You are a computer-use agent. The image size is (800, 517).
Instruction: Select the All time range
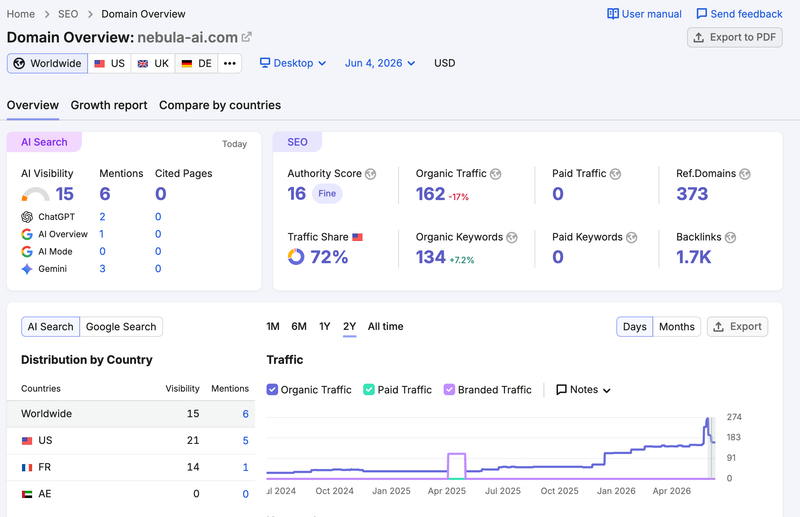[x=386, y=327]
